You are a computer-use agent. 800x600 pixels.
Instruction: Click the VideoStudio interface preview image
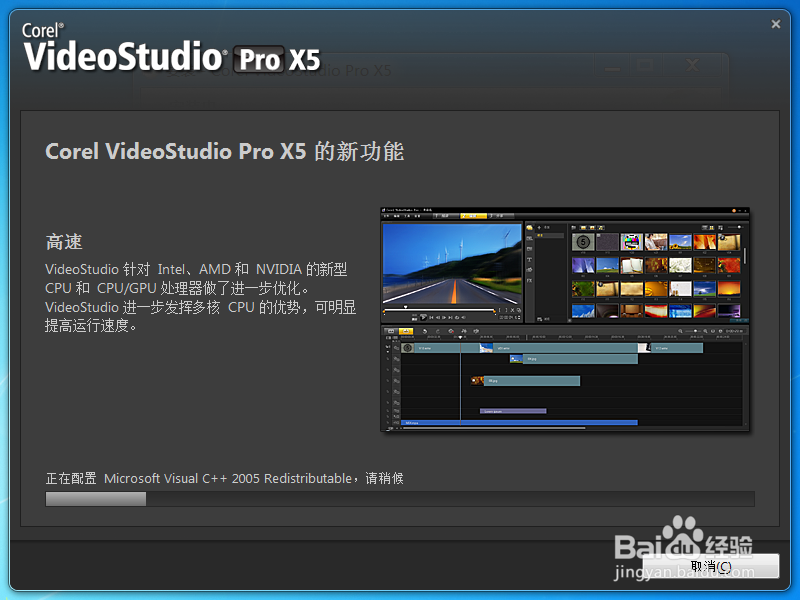[565, 319]
